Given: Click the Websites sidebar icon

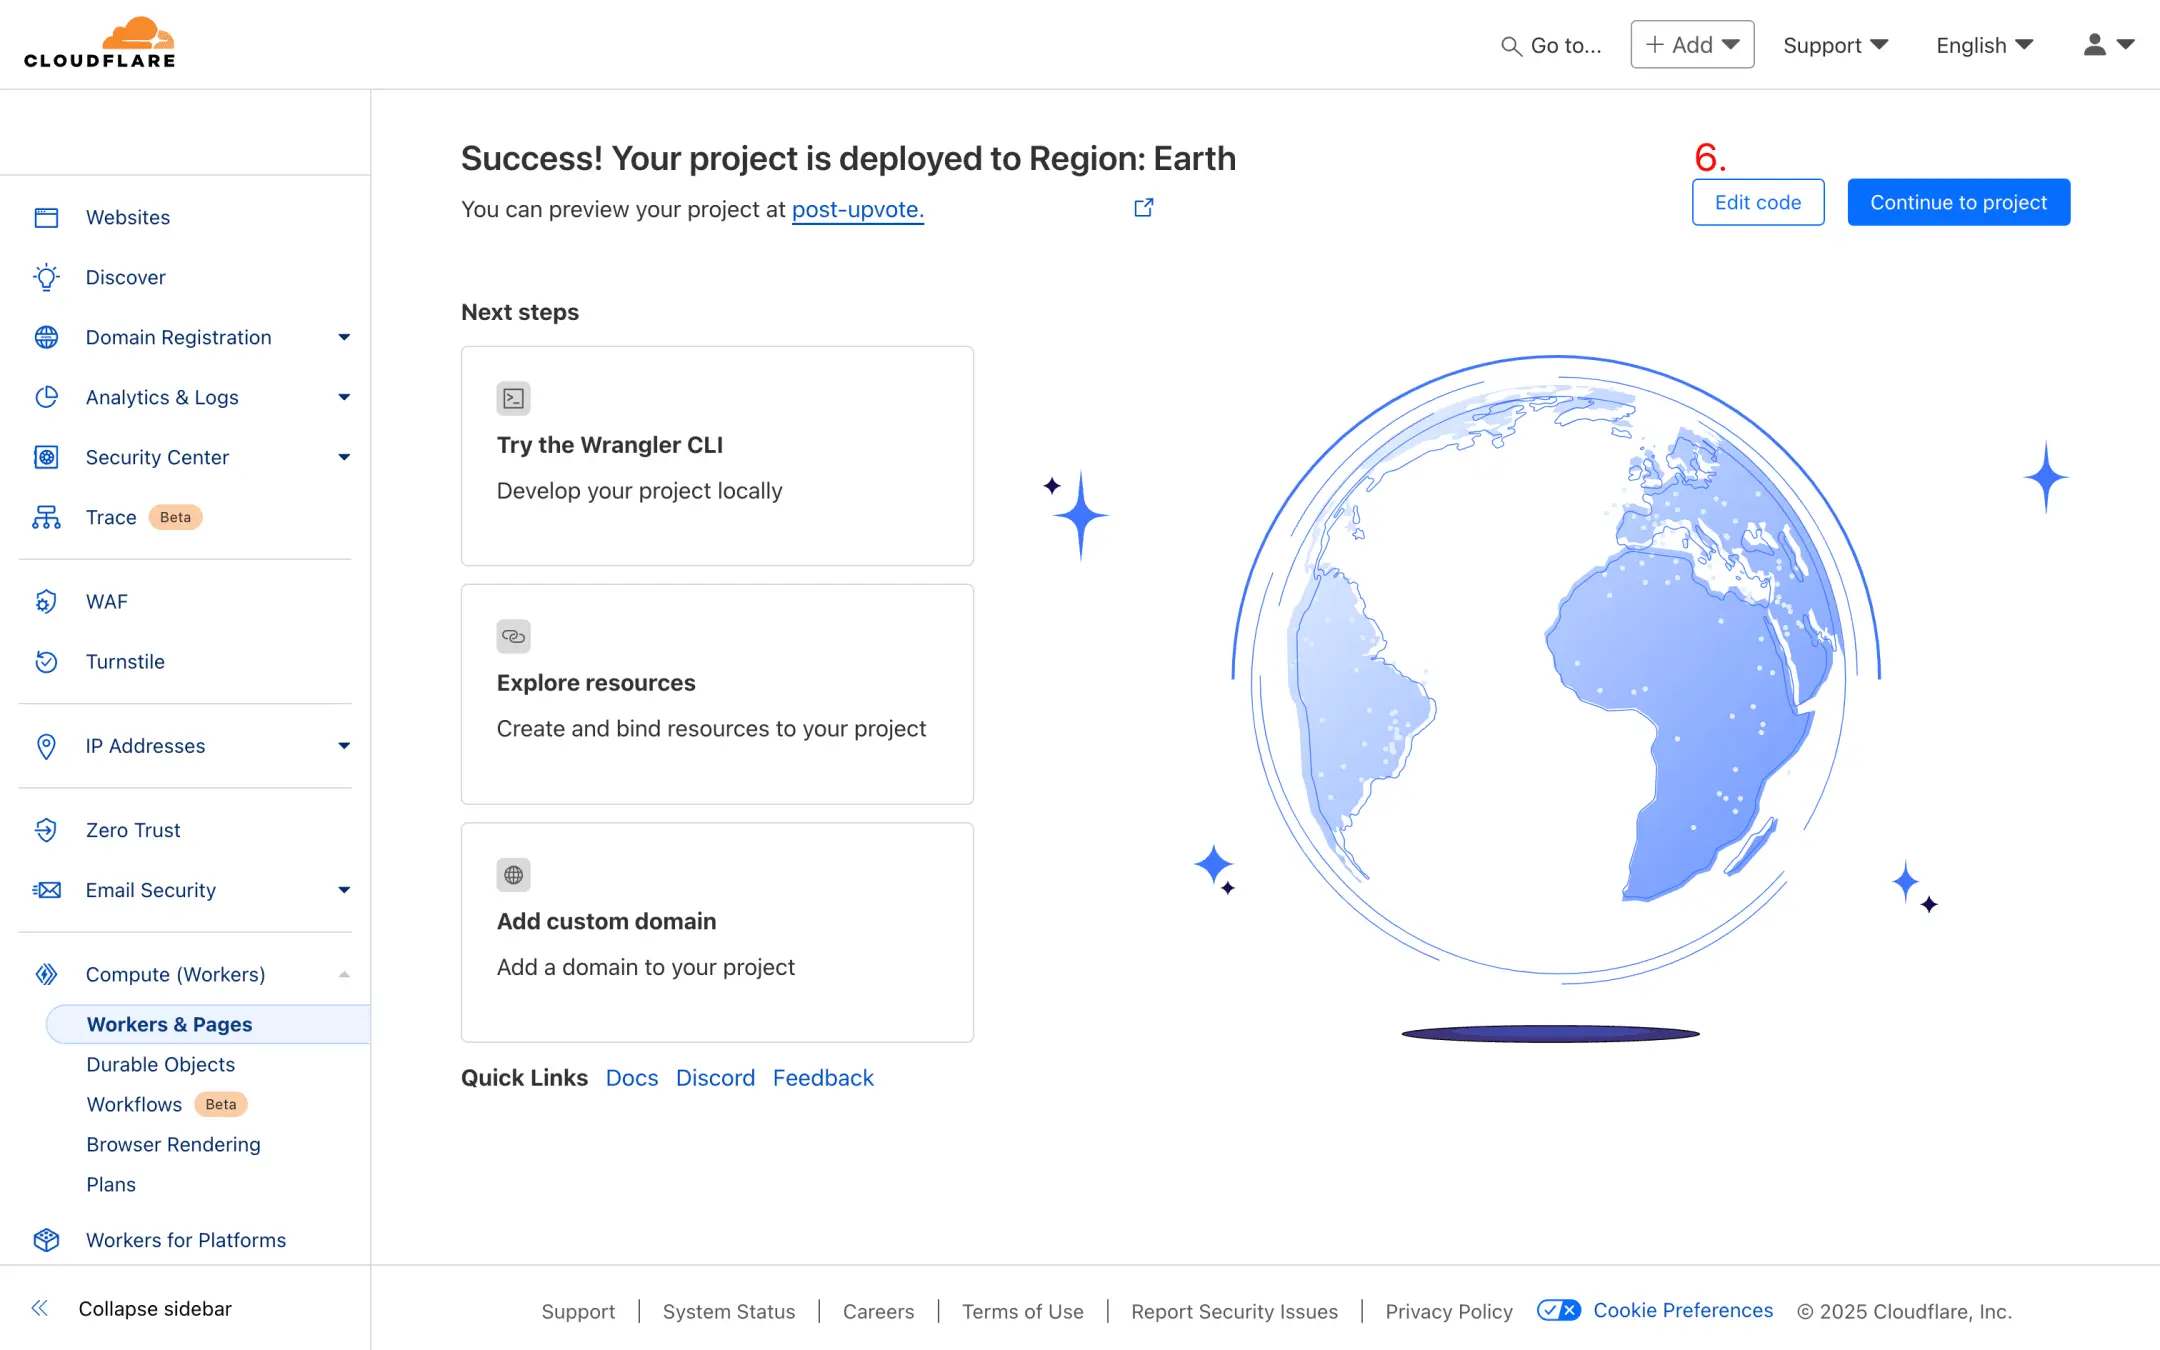Looking at the screenshot, I should pos(46,217).
